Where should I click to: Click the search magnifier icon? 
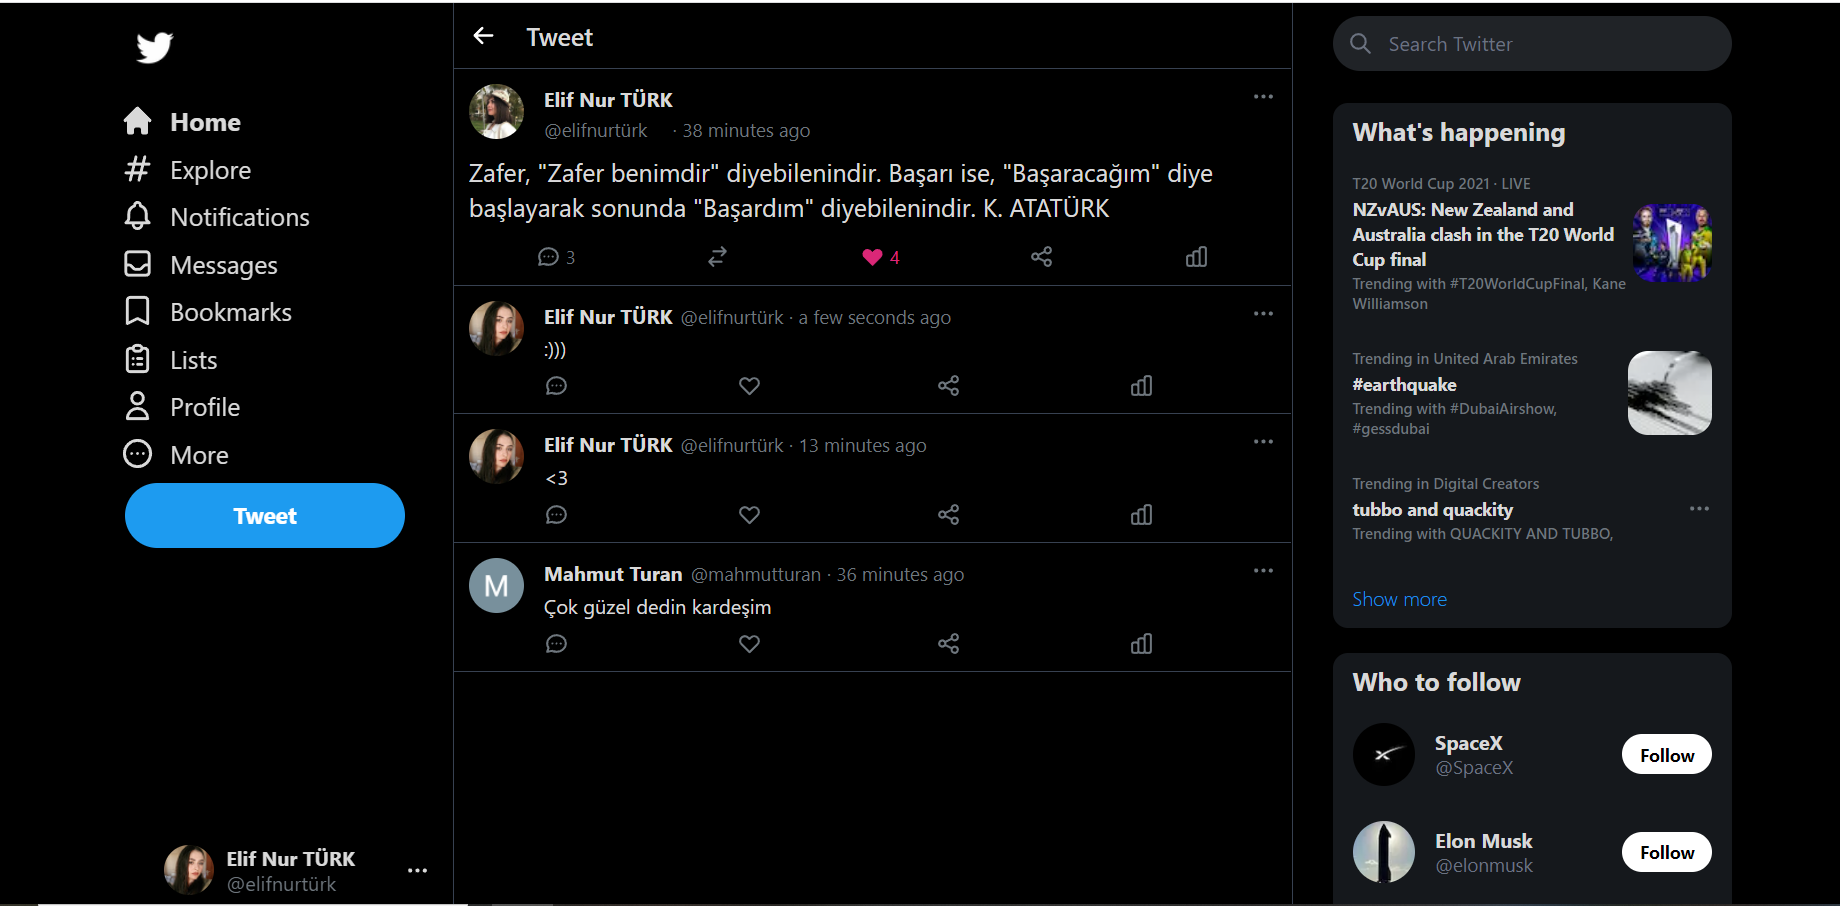(x=1360, y=44)
